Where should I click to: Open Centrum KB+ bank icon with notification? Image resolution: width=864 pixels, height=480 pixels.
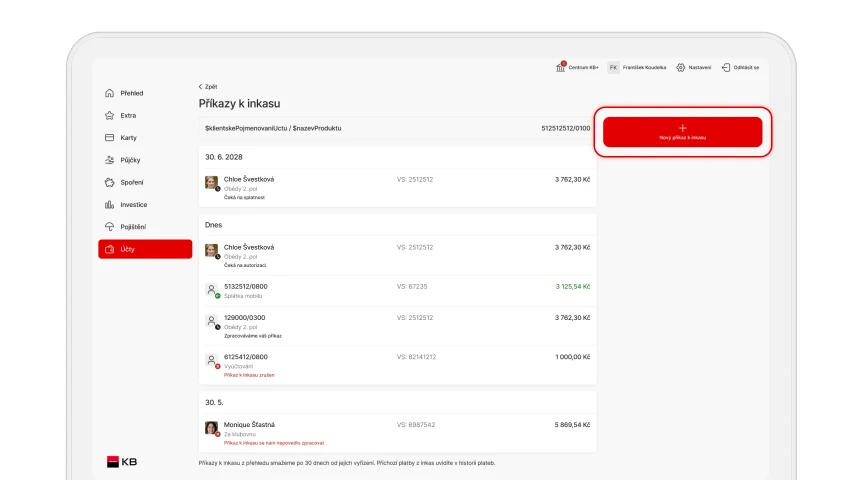pos(560,67)
